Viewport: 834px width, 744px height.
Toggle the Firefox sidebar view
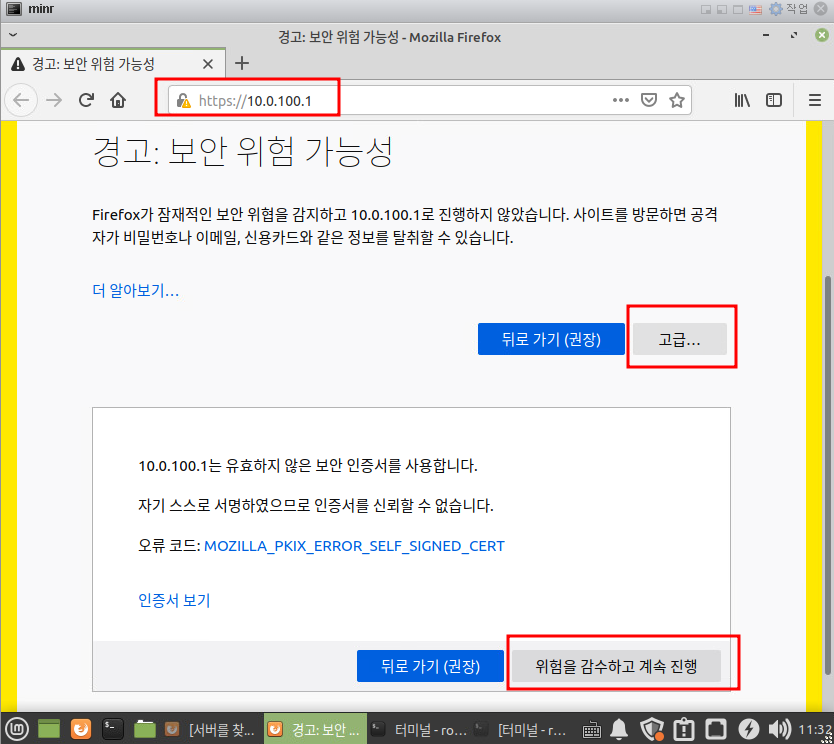point(774,100)
